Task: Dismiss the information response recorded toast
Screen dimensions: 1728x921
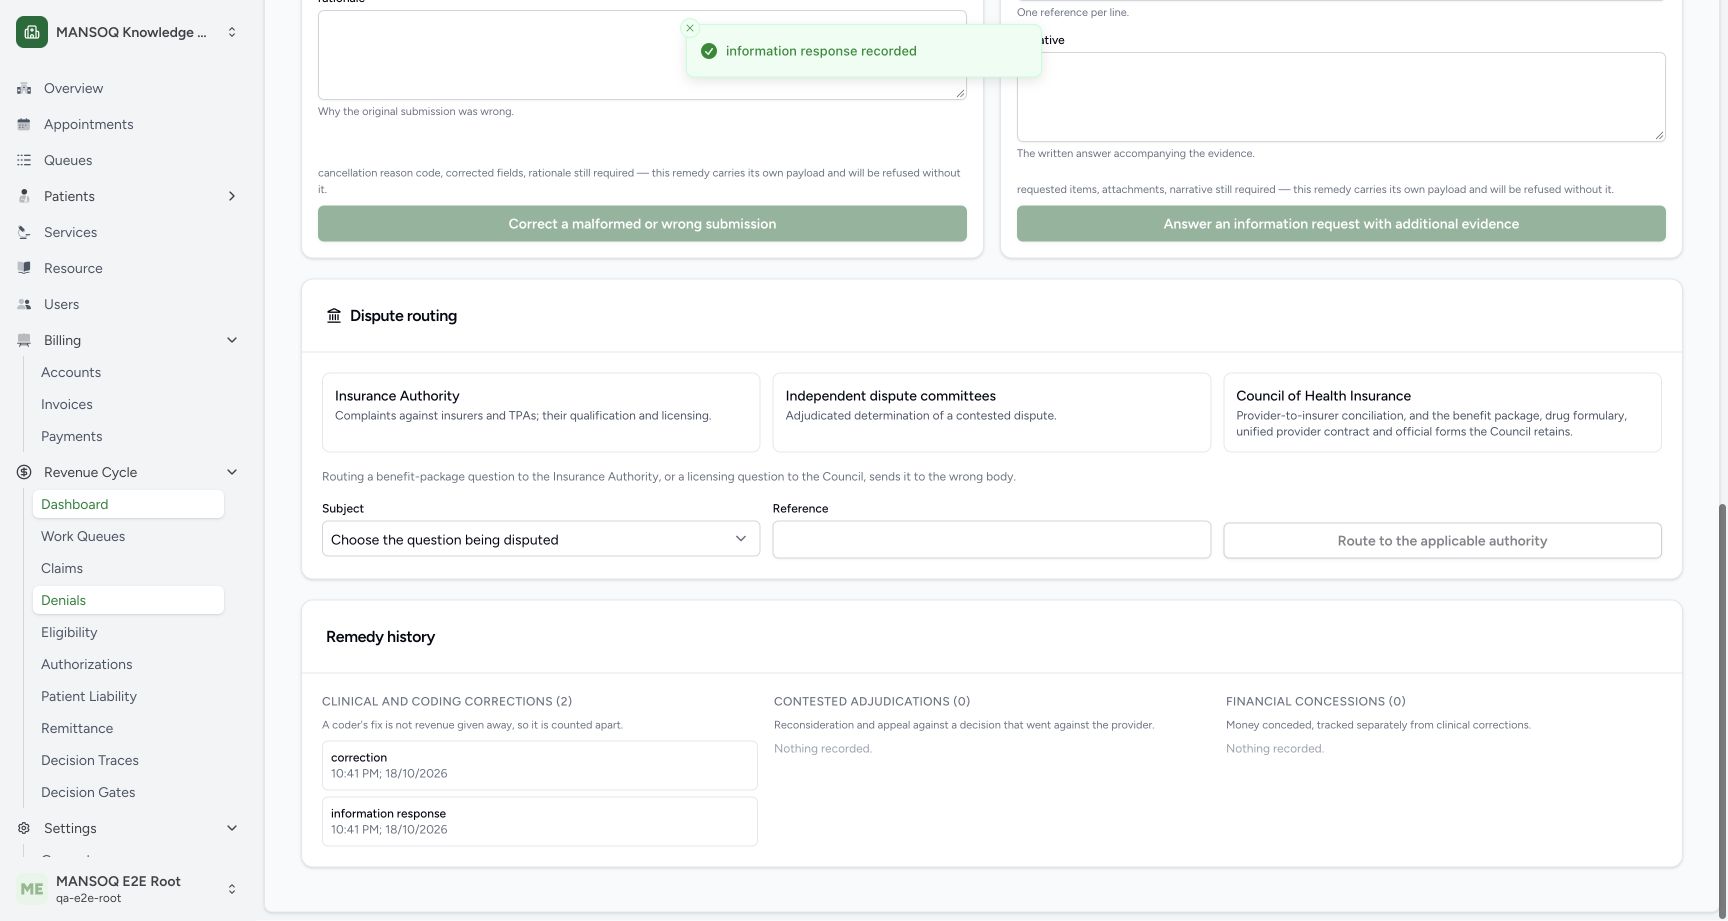Action: coord(689,28)
